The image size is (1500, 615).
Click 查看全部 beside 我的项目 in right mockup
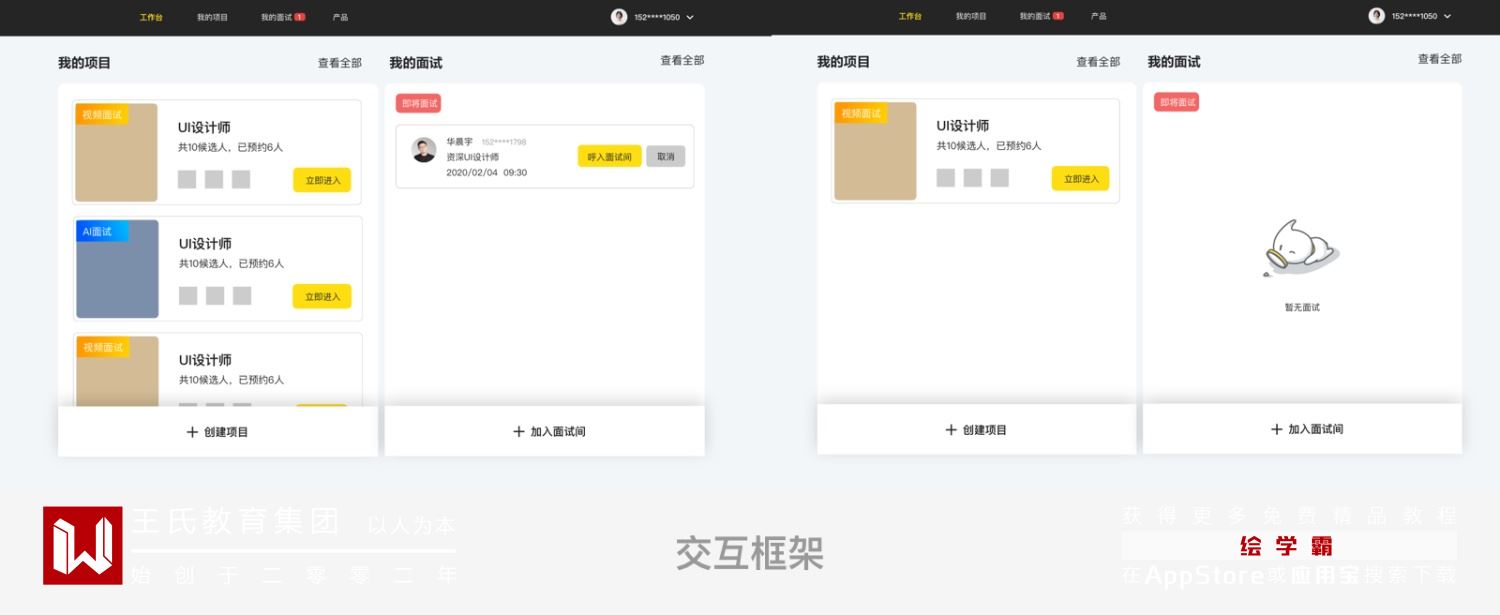[1098, 62]
